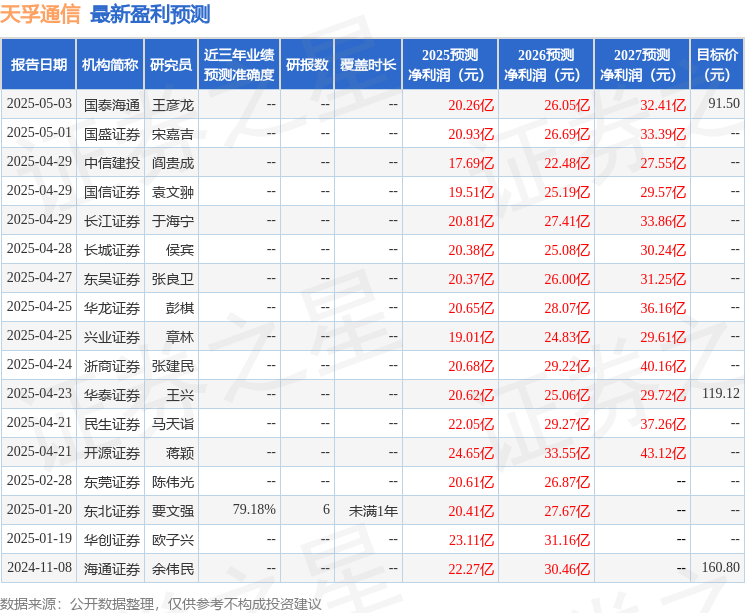Click the 华龙证券 institution cell

tap(112, 308)
